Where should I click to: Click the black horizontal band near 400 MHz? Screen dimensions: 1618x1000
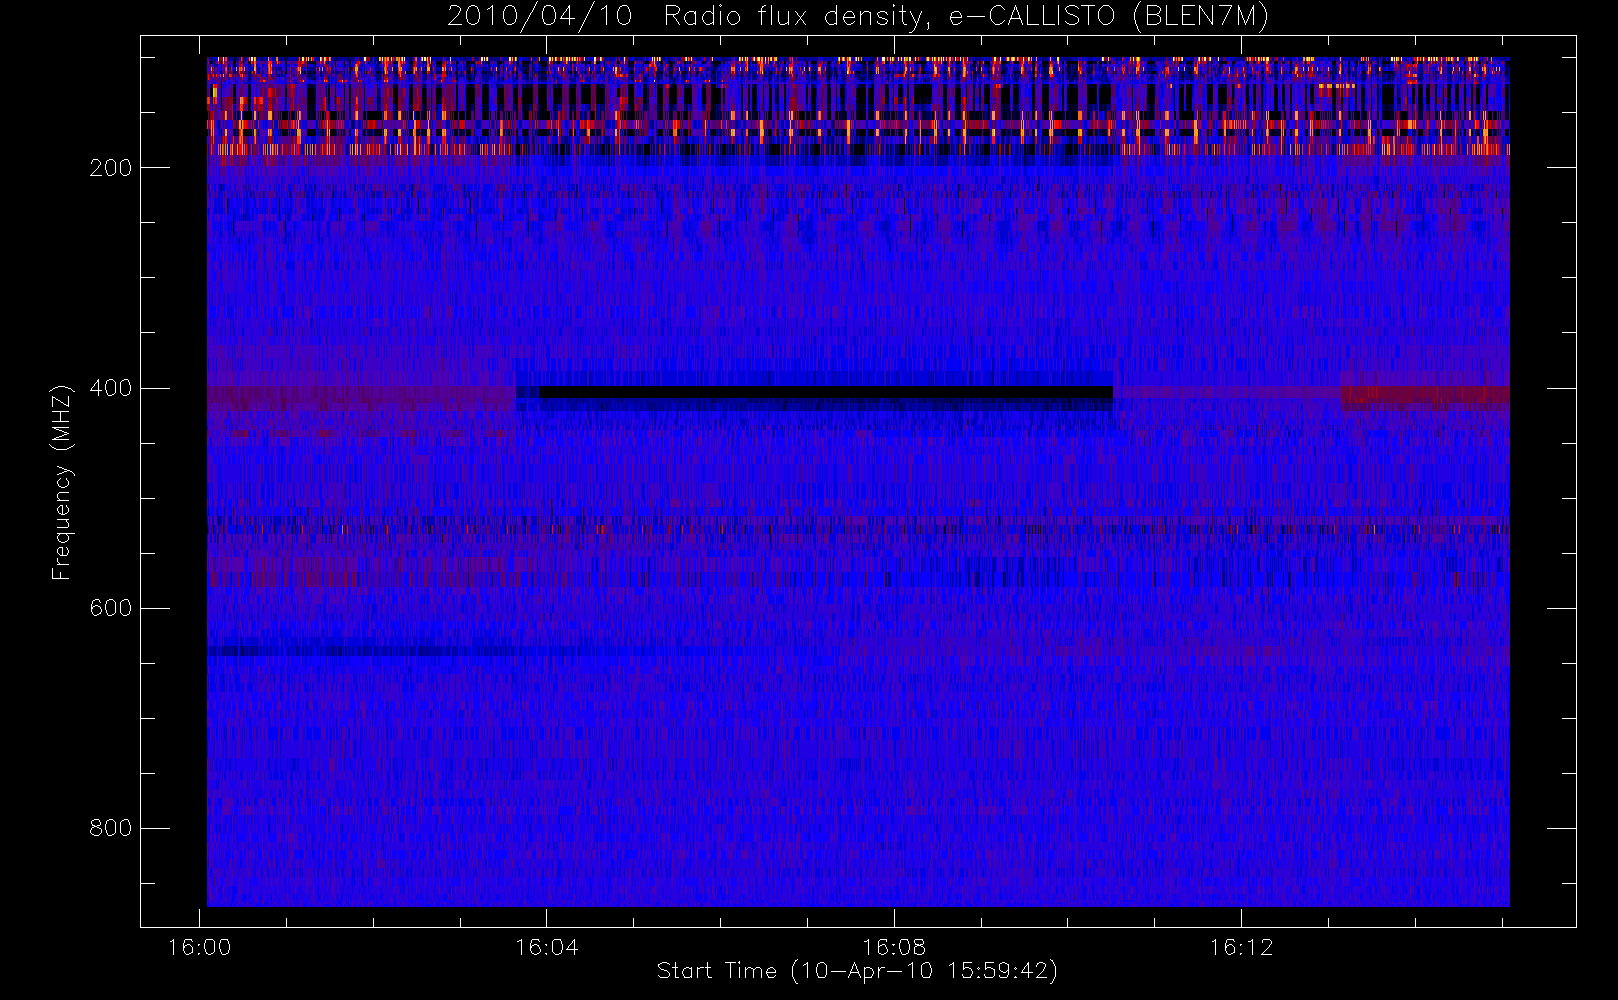[826, 392]
